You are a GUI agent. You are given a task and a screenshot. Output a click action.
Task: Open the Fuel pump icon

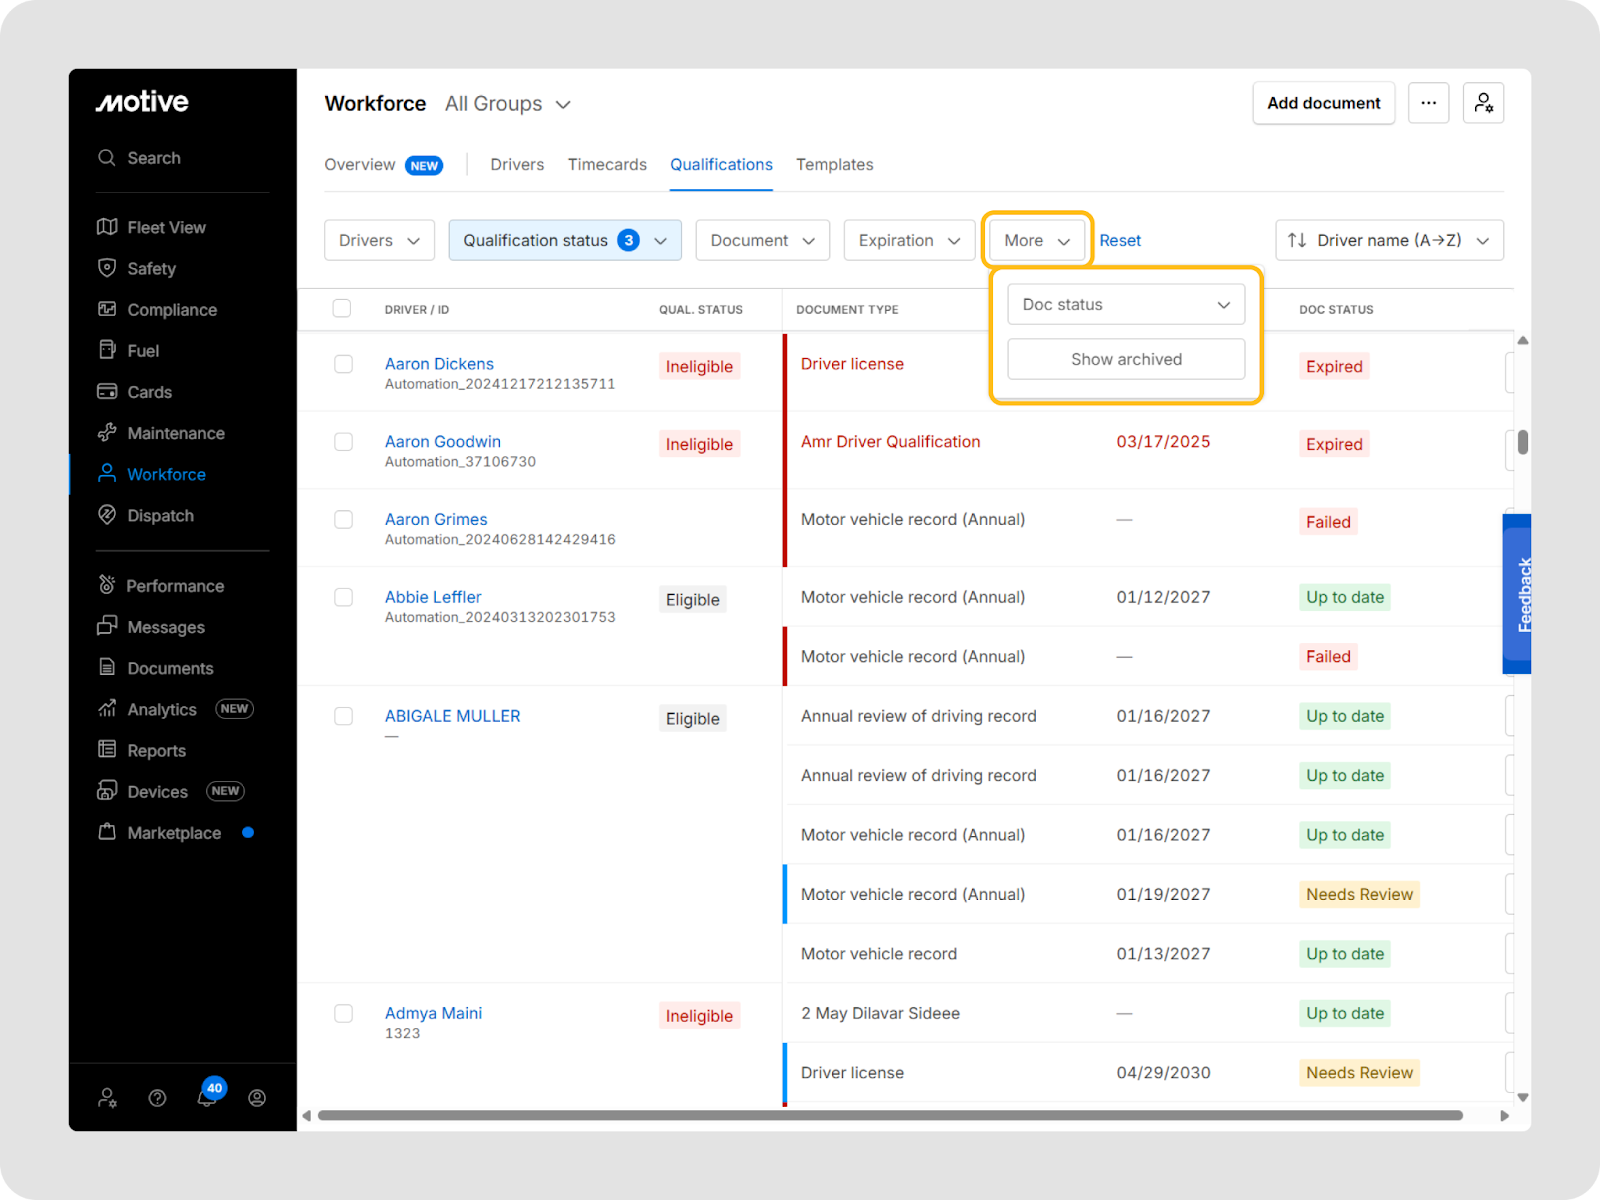pyautogui.click(x=107, y=350)
